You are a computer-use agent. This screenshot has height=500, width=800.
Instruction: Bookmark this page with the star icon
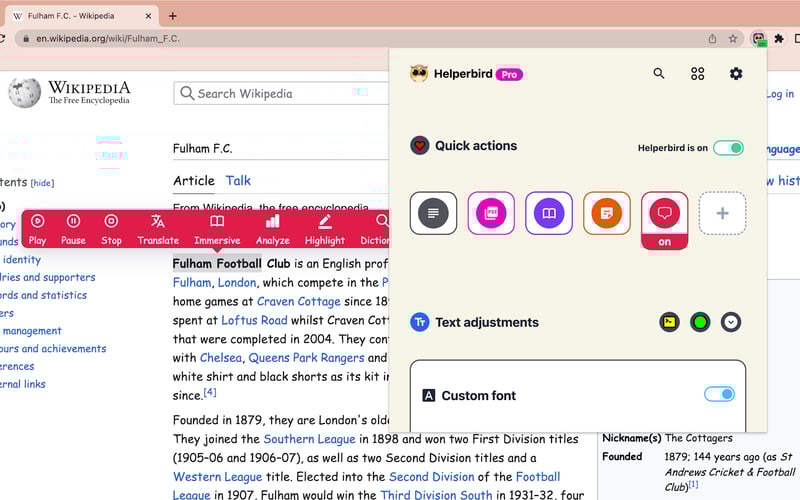coord(733,39)
